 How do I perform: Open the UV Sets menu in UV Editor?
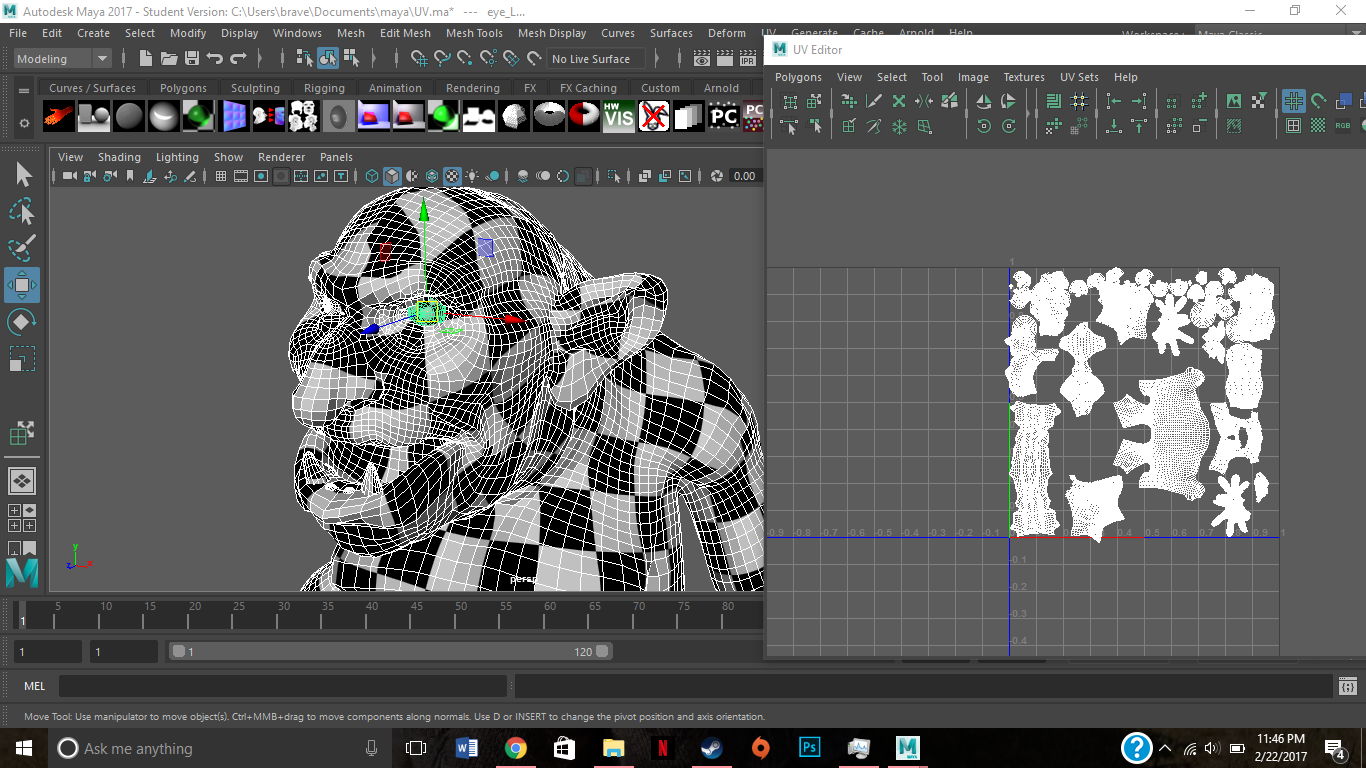coord(1079,77)
